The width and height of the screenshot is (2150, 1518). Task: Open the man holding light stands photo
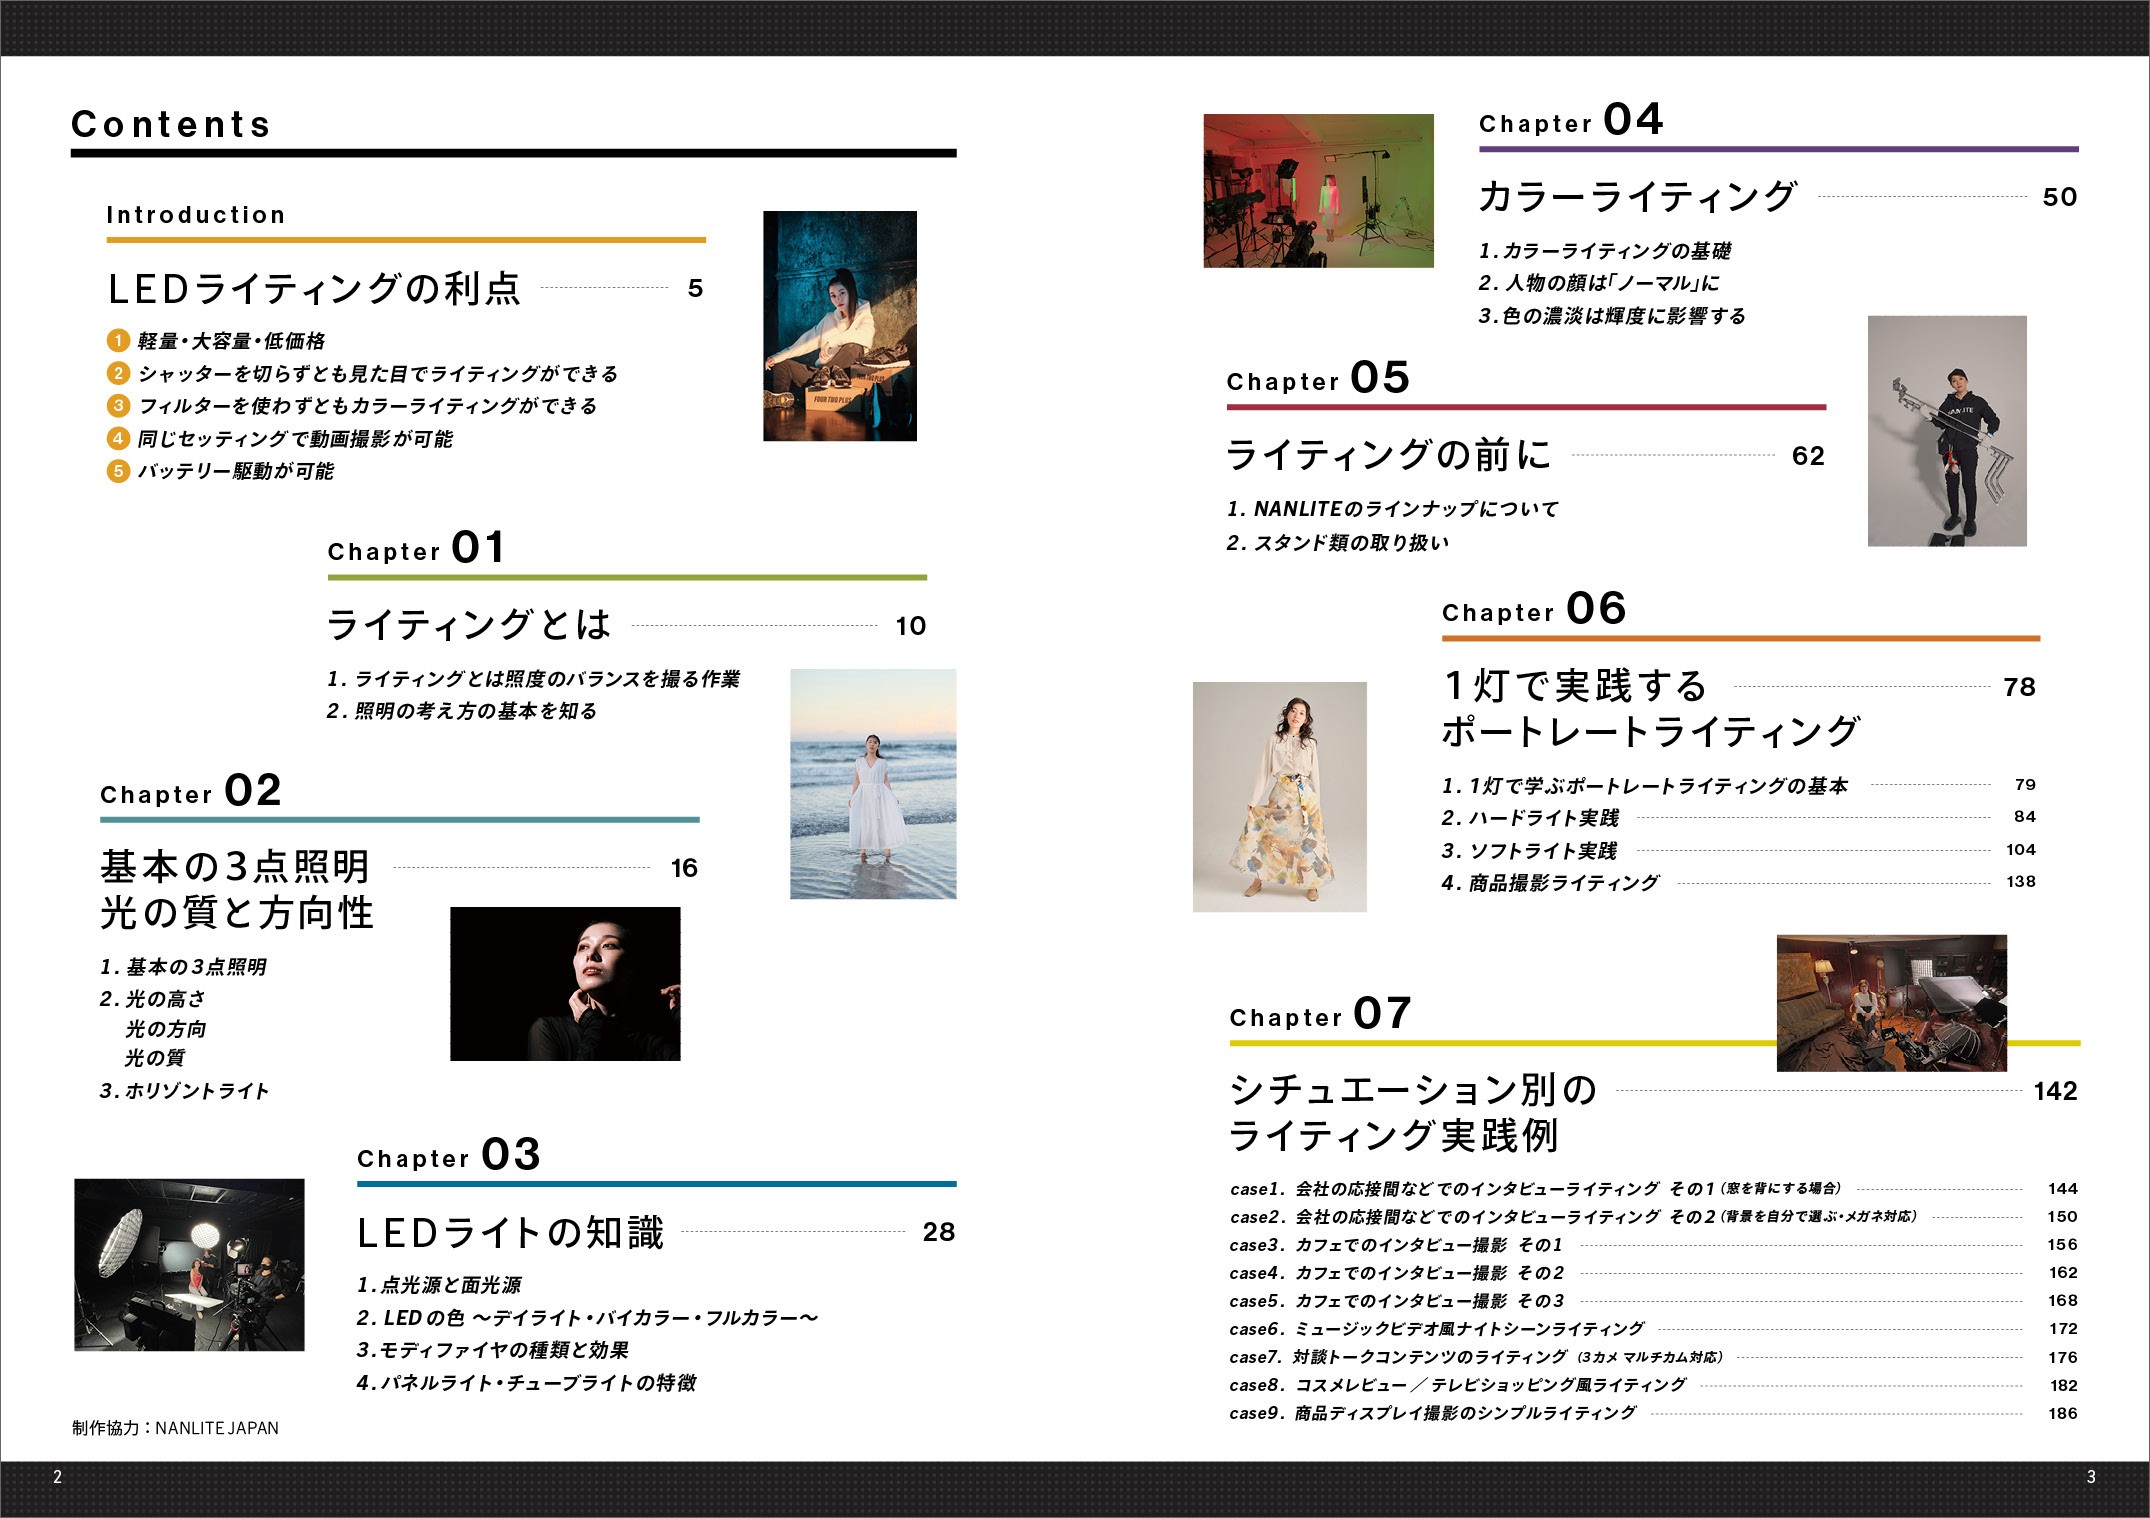1946,431
